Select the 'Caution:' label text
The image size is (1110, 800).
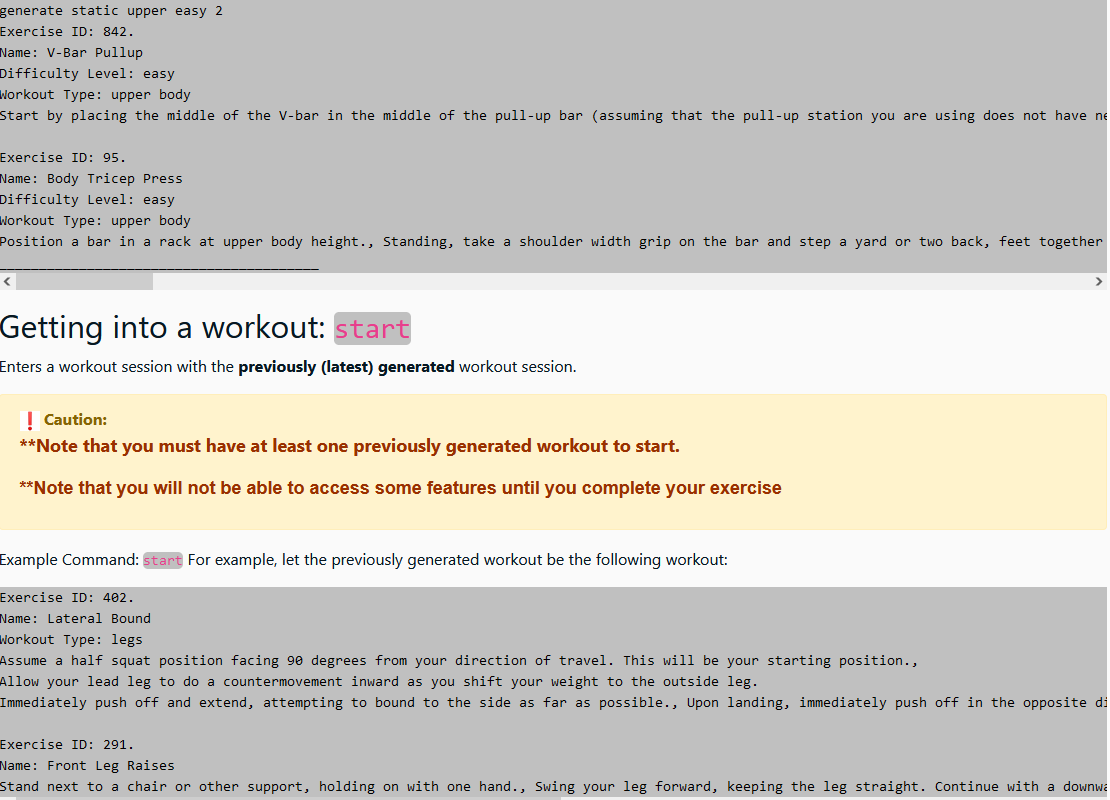[x=75, y=420]
